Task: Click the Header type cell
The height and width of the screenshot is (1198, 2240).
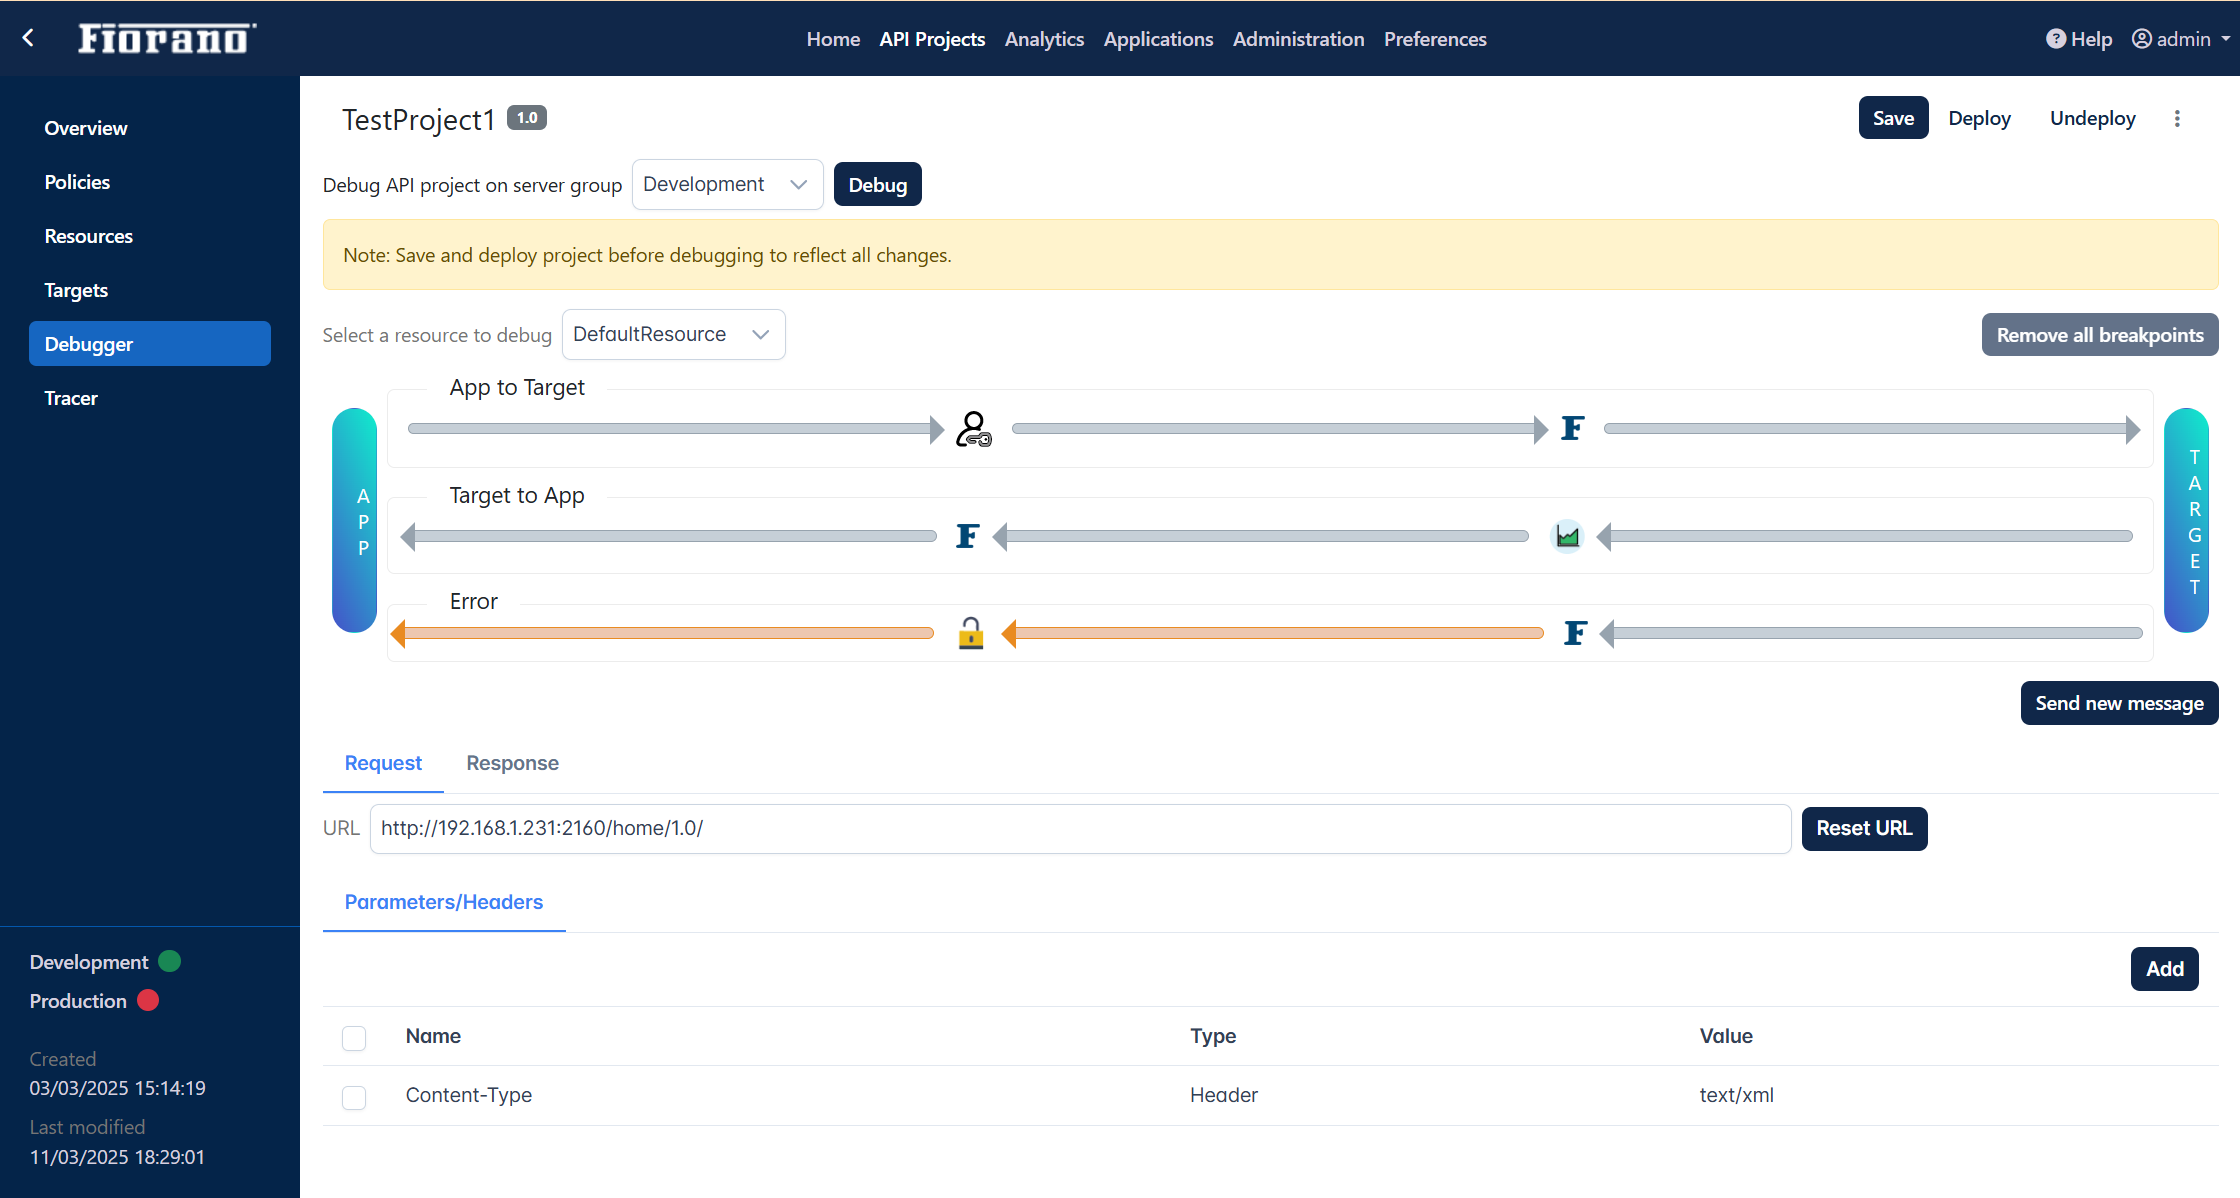Action: (1224, 1095)
